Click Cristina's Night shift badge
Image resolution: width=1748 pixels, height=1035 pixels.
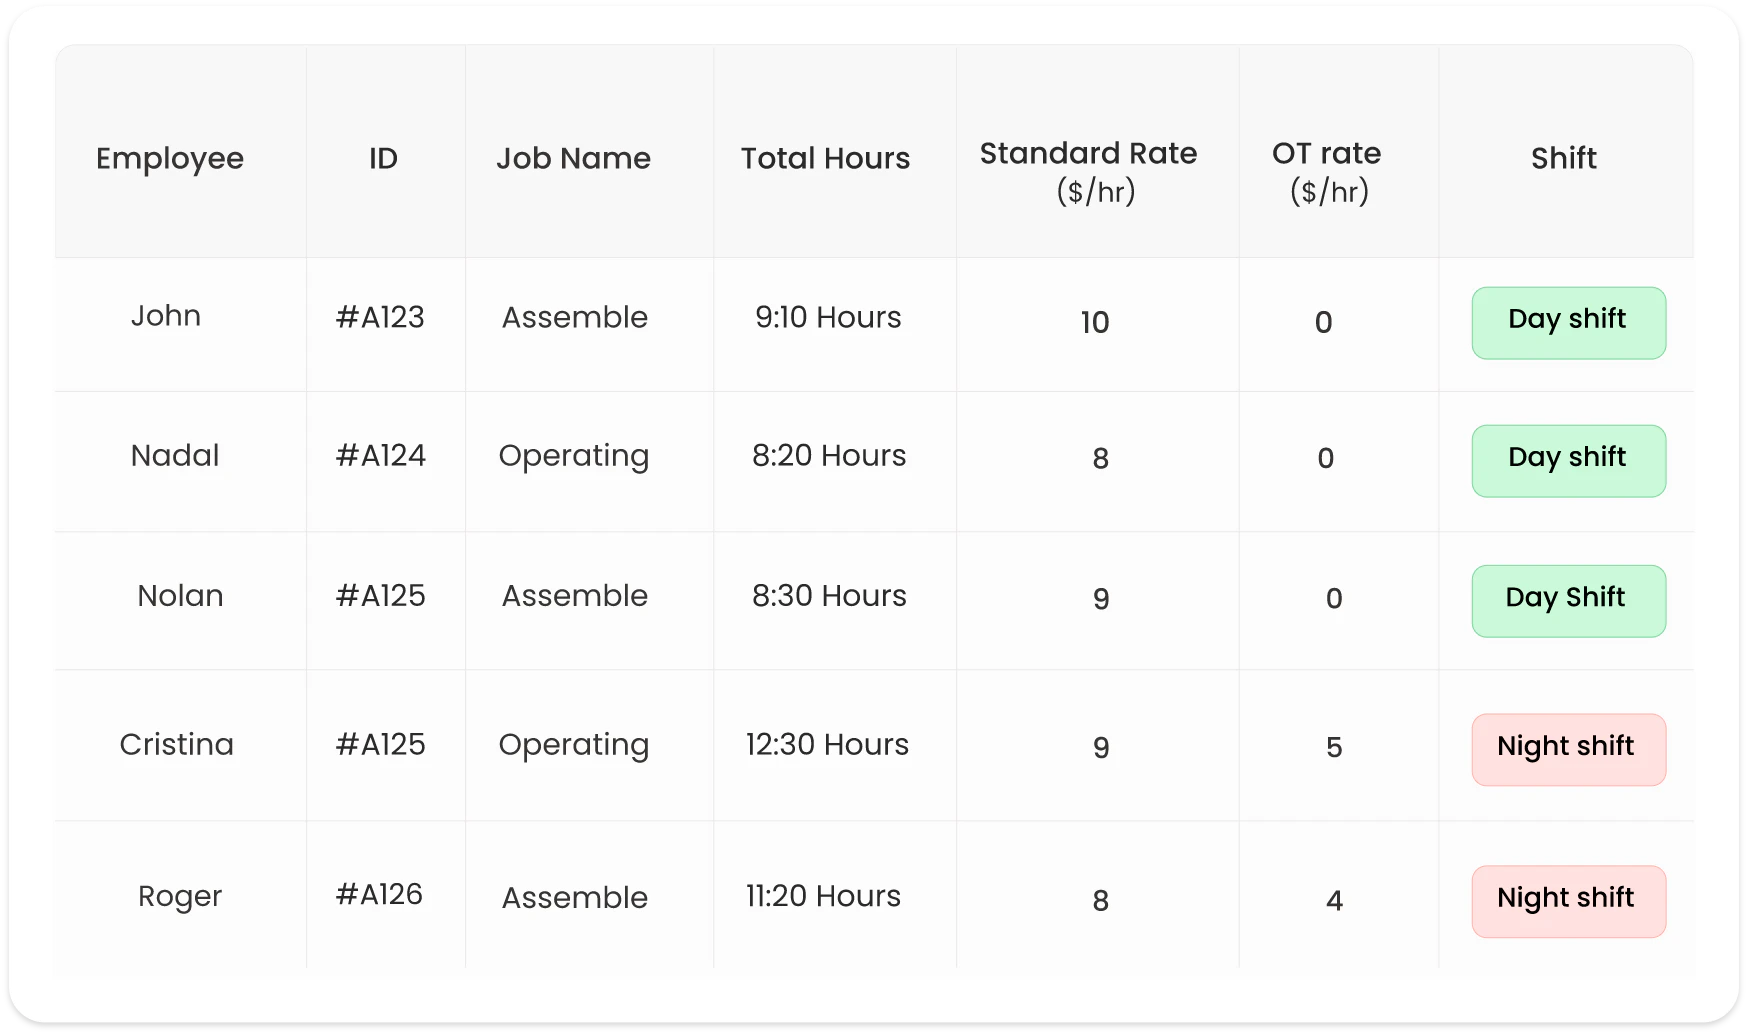(x=1568, y=749)
